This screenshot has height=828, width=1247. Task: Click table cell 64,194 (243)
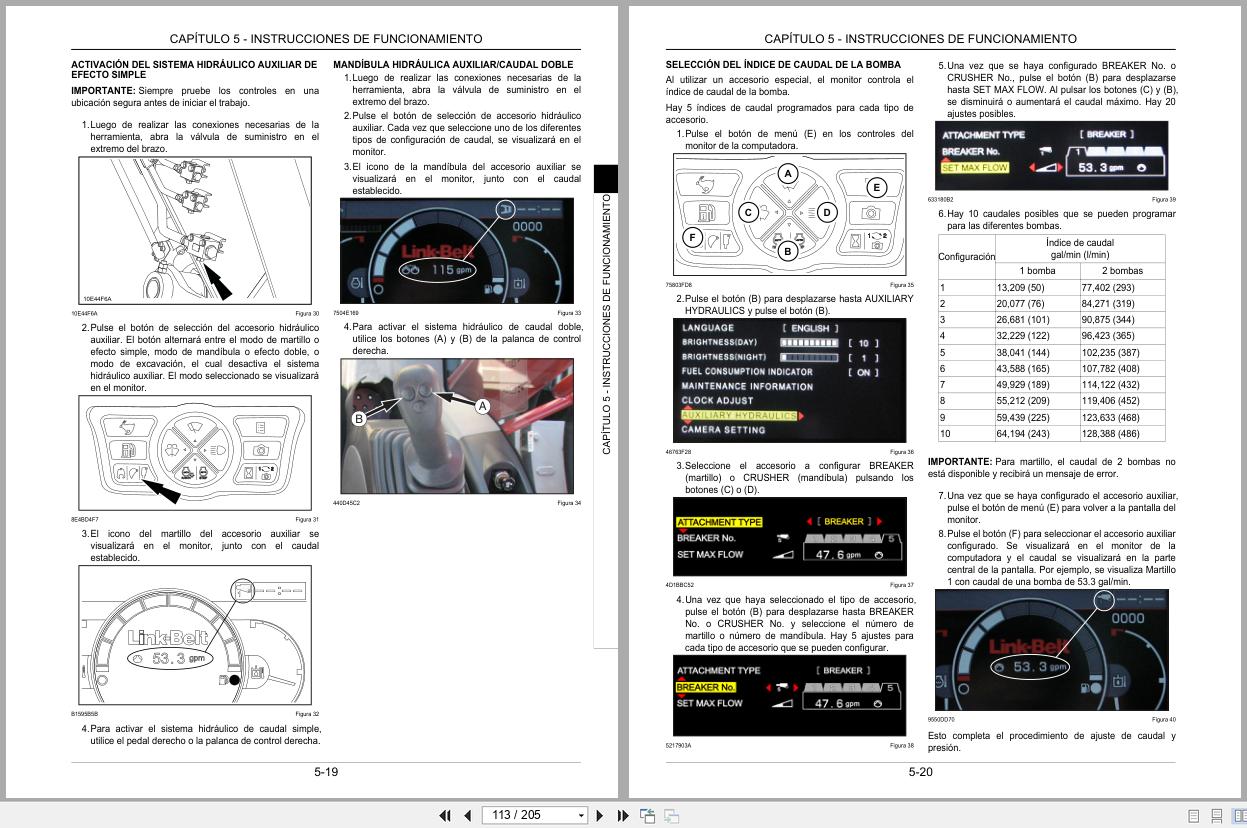1023,434
